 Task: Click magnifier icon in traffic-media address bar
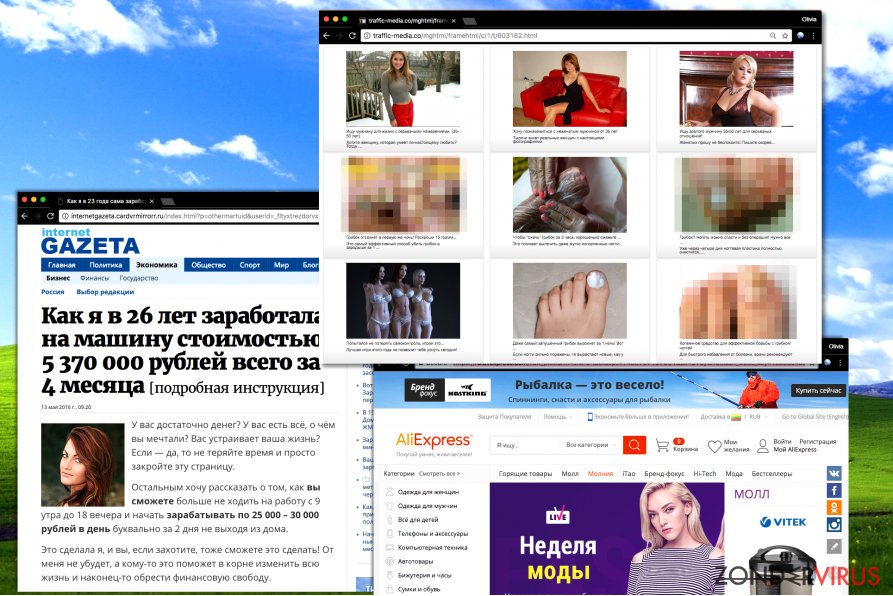click(x=773, y=35)
